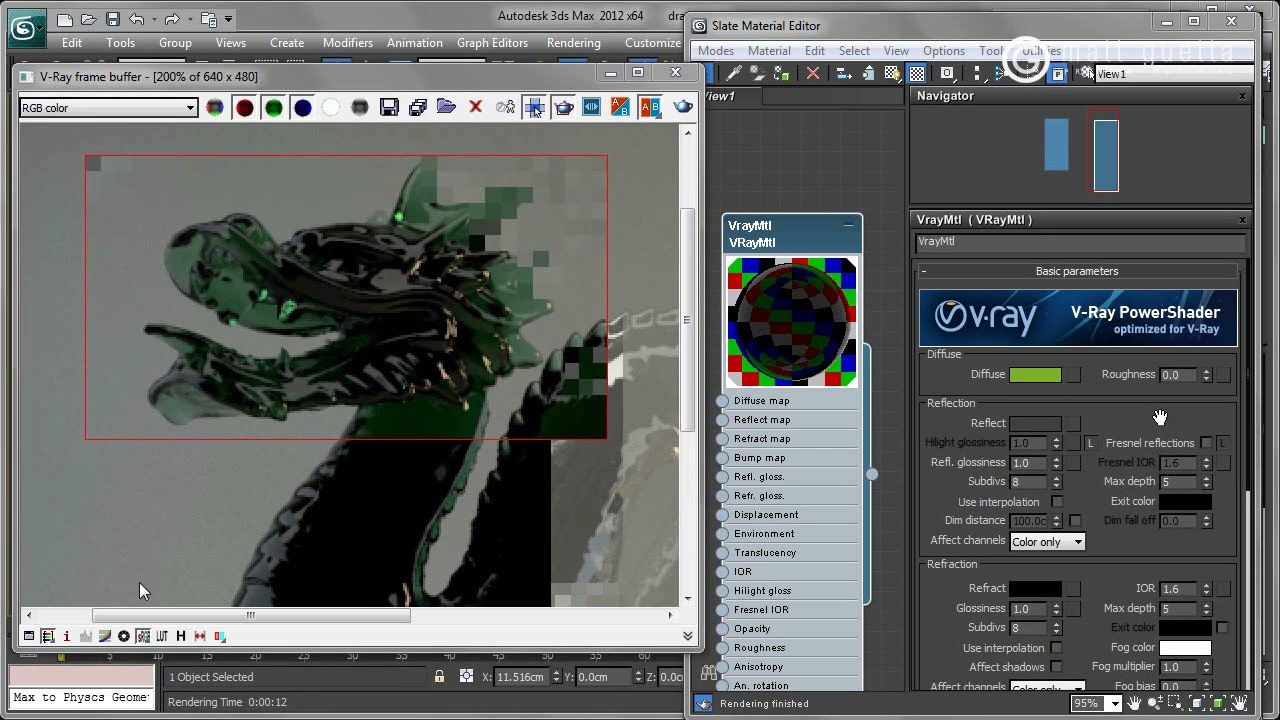The height and width of the screenshot is (720, 1280).
Task: Click the Diffuse map input socket
Action: 722,401
